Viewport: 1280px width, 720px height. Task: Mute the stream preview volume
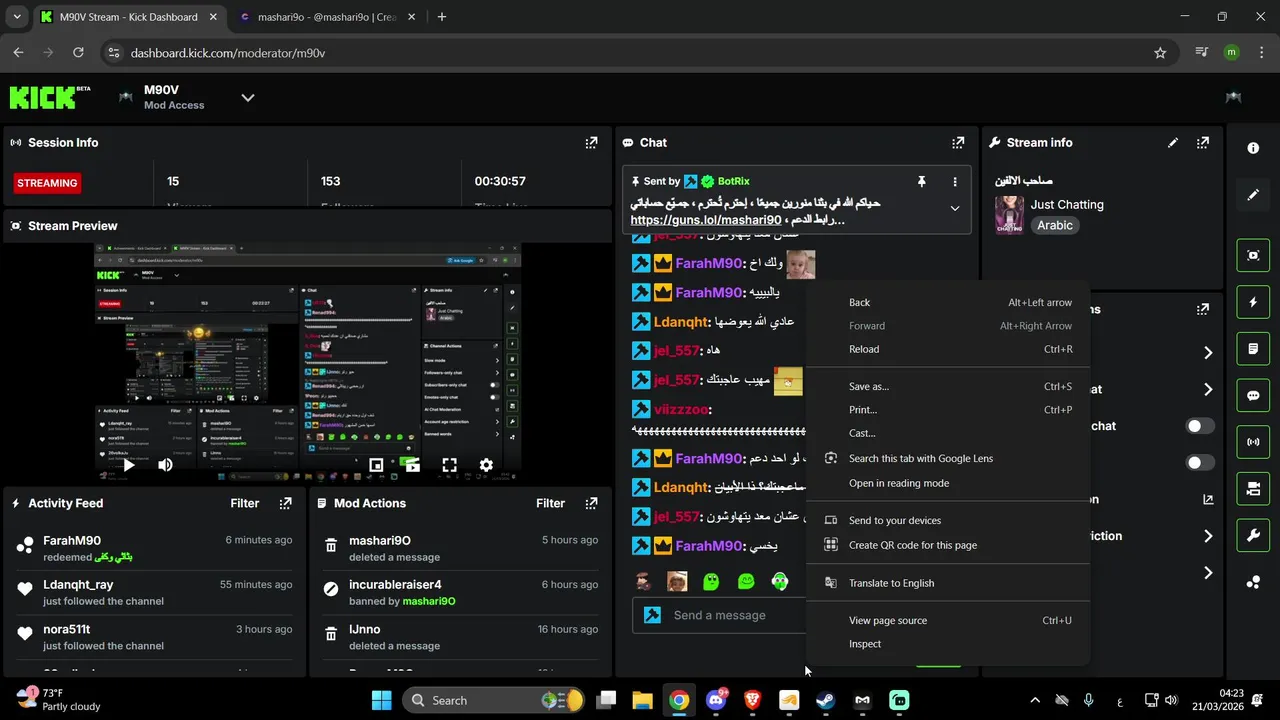point(165,465)
